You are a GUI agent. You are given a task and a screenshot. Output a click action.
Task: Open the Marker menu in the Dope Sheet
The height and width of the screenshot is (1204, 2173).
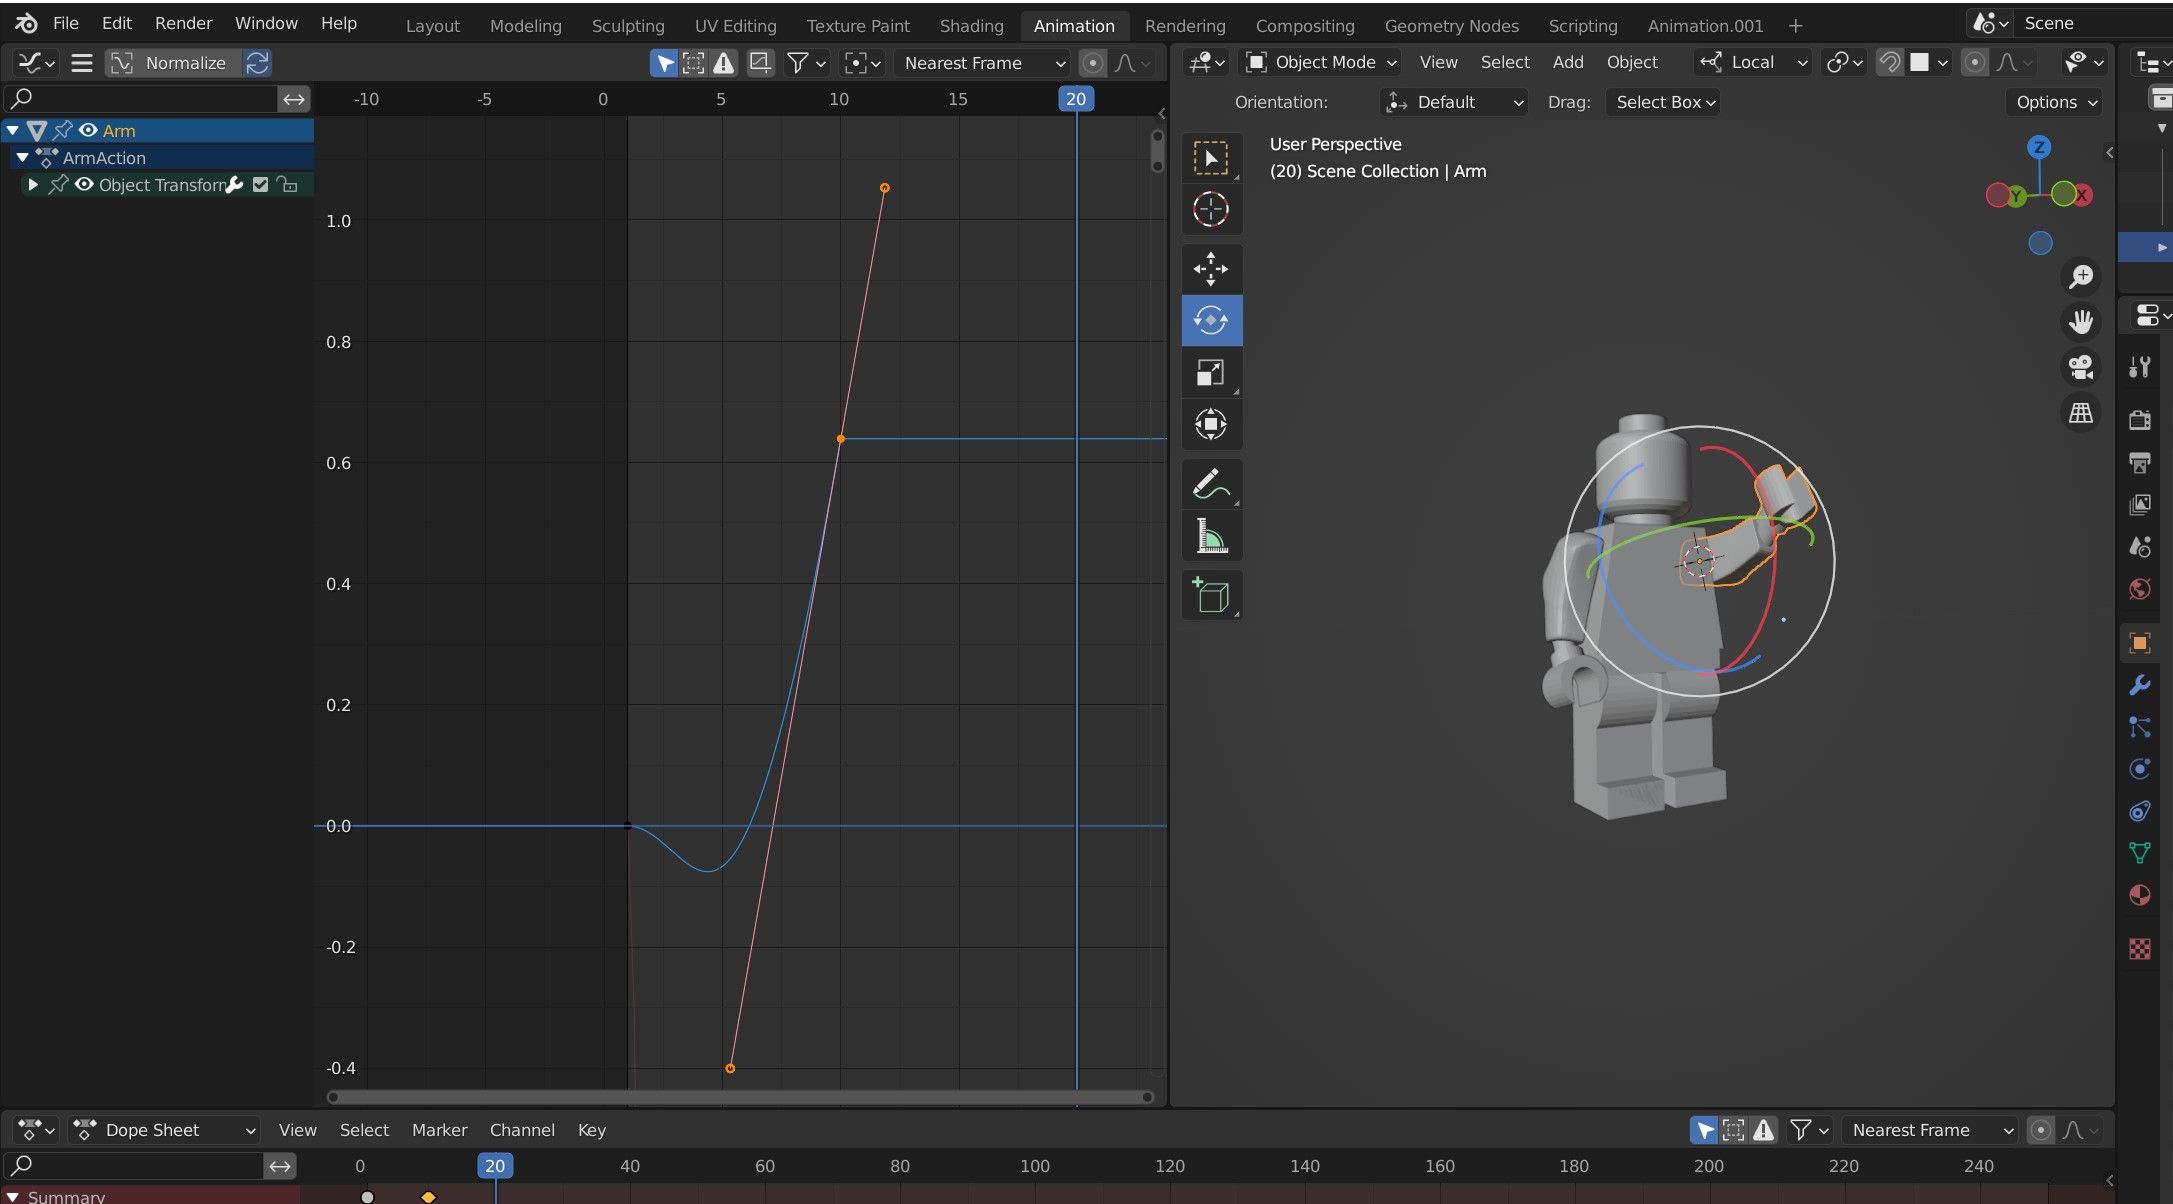[x=438, y=1130]
